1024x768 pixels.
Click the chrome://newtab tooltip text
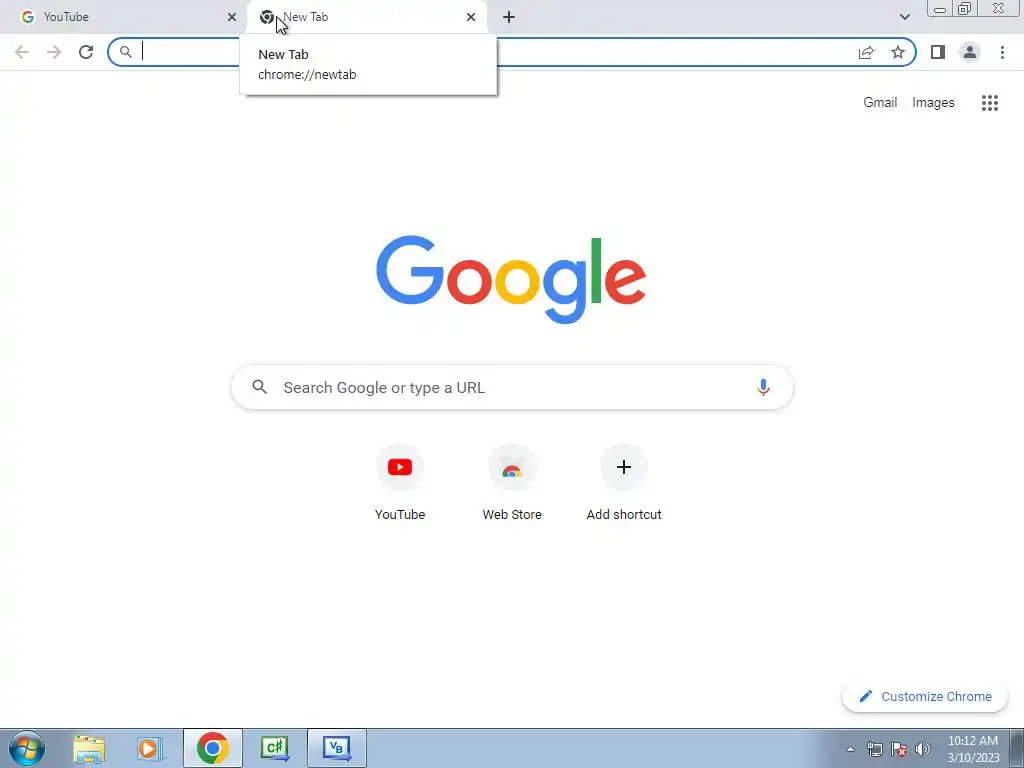[x=307, y=74]
